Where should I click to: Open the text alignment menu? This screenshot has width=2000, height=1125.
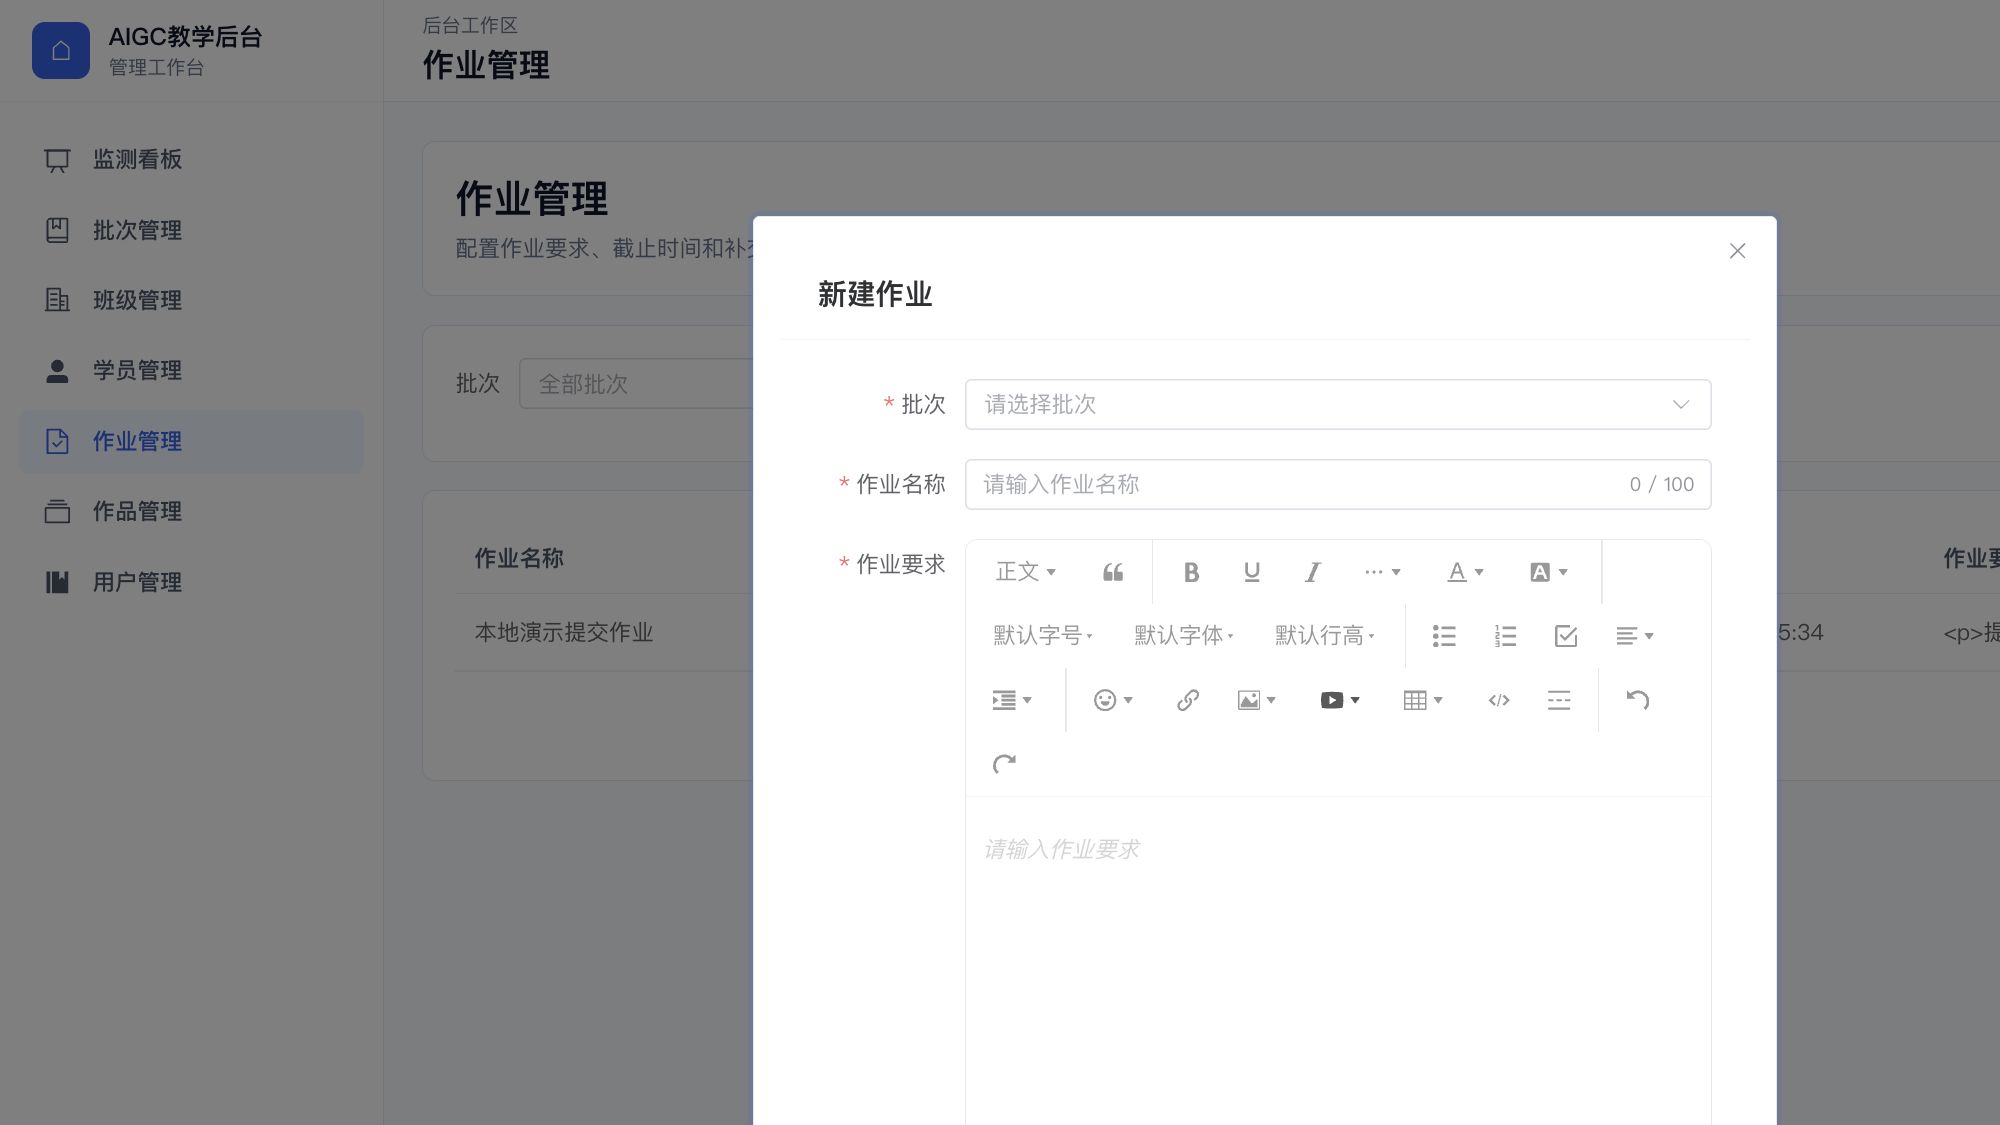pos(1634,636)
